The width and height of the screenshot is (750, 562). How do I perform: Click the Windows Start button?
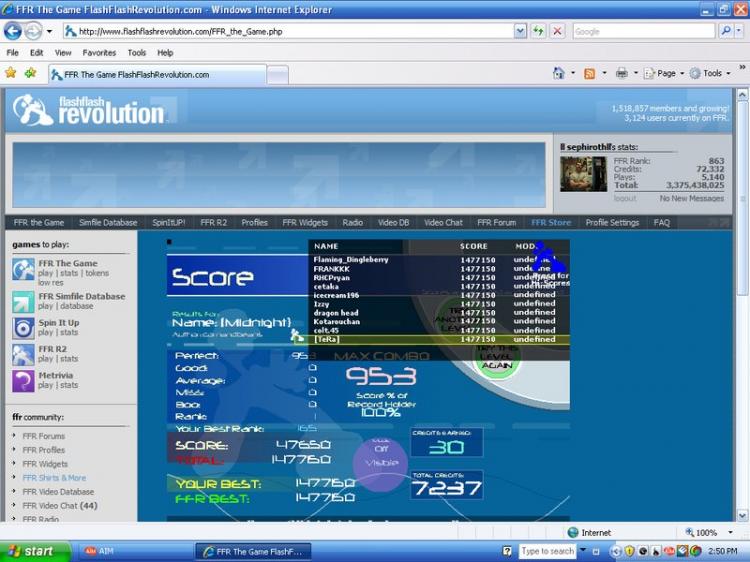pyautogui.click(x=35, y=551)
